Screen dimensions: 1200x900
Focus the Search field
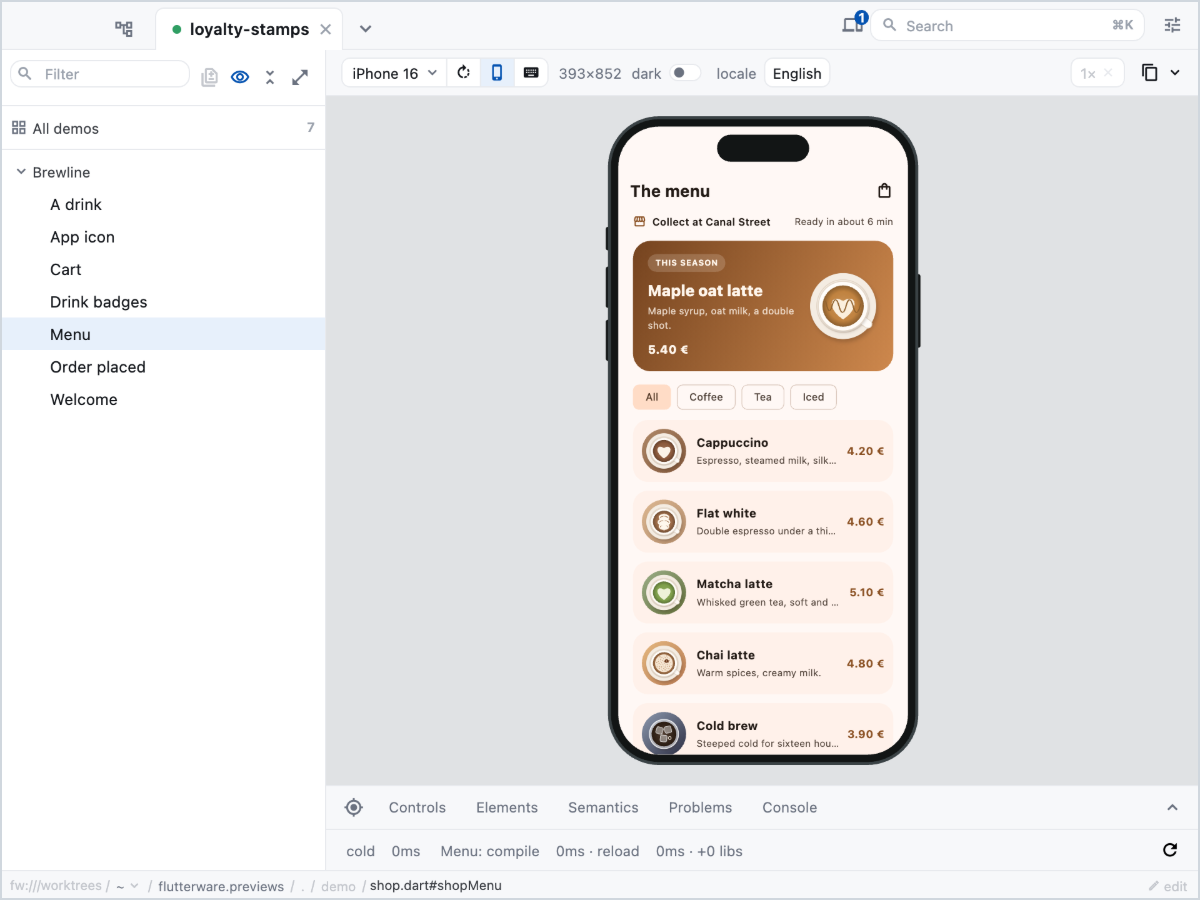[x=1009, y=26]
